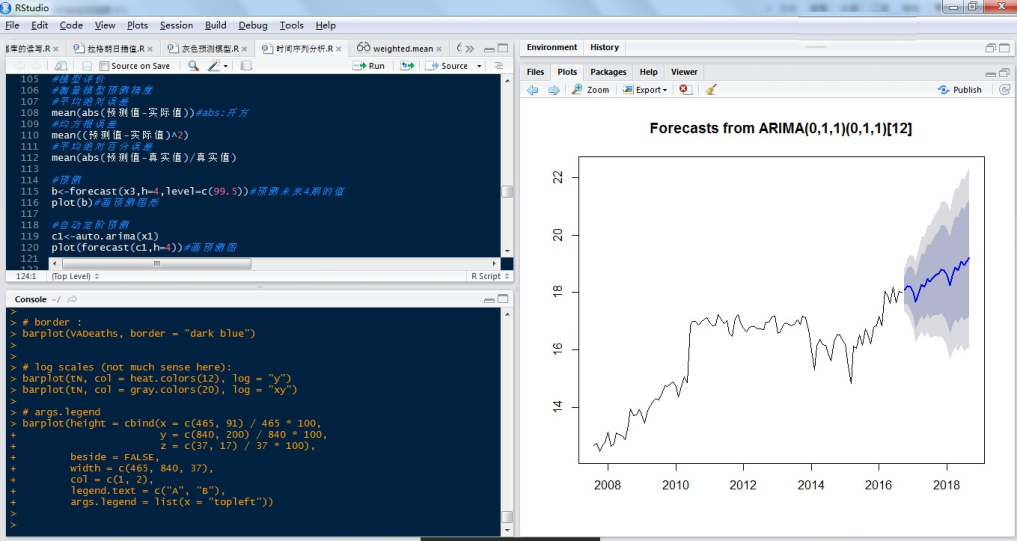Viewport: 1017px width, 541px height.
Task: Click the Run button in editor
Action: coord(369,66)
